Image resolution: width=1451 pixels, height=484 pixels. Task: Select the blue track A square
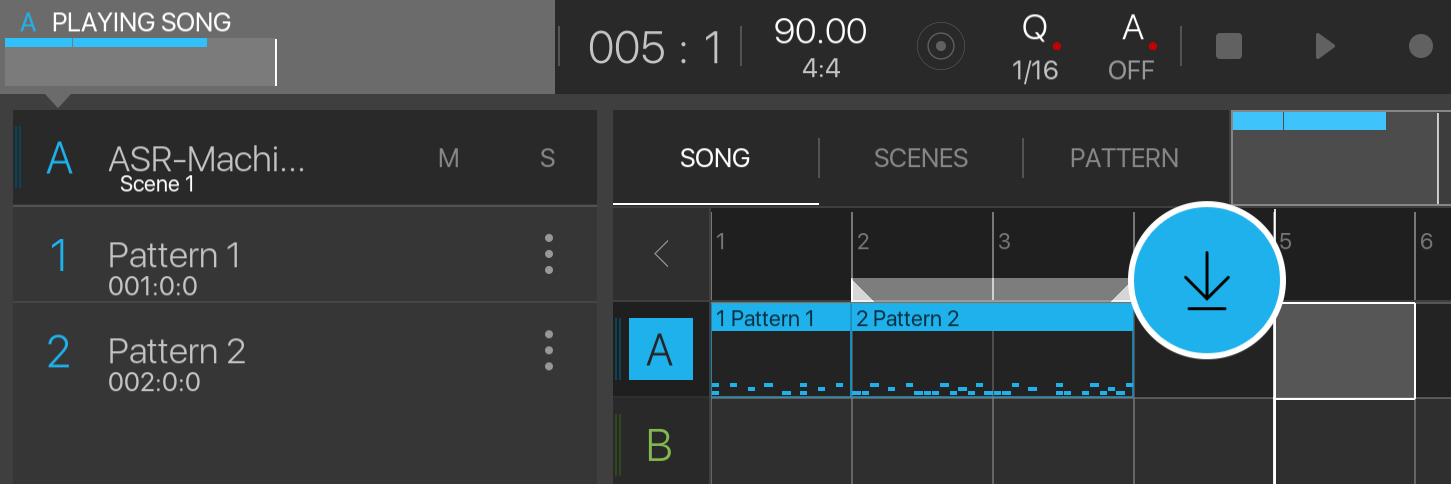660,350
